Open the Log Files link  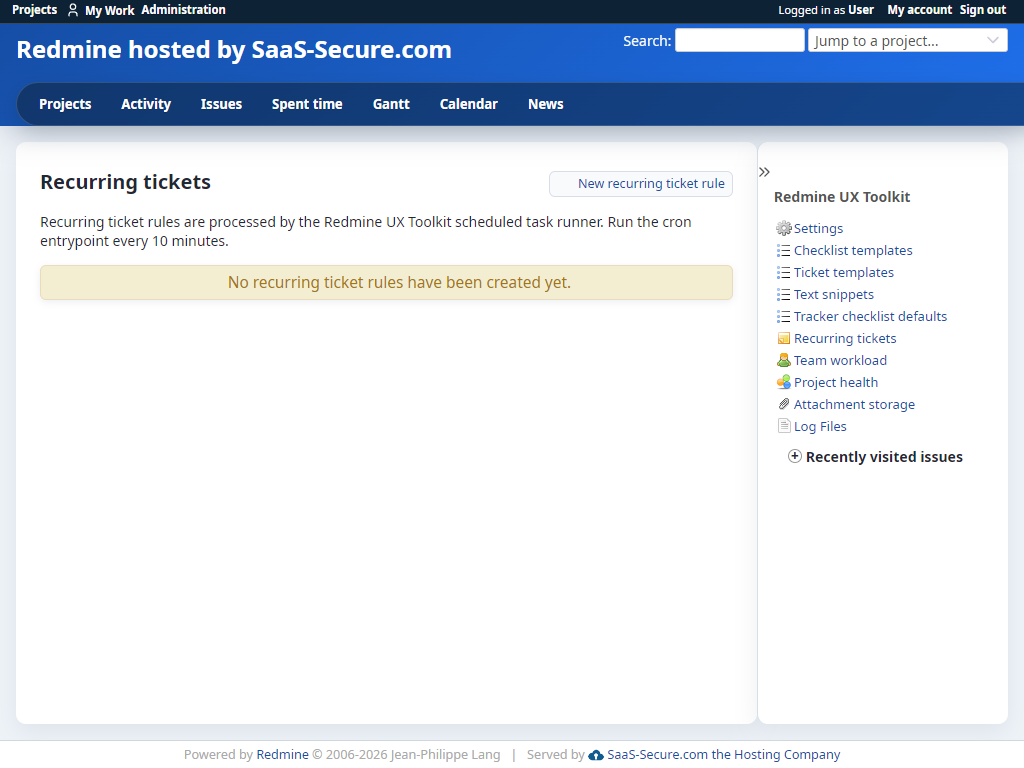click(x=820, y=426)
